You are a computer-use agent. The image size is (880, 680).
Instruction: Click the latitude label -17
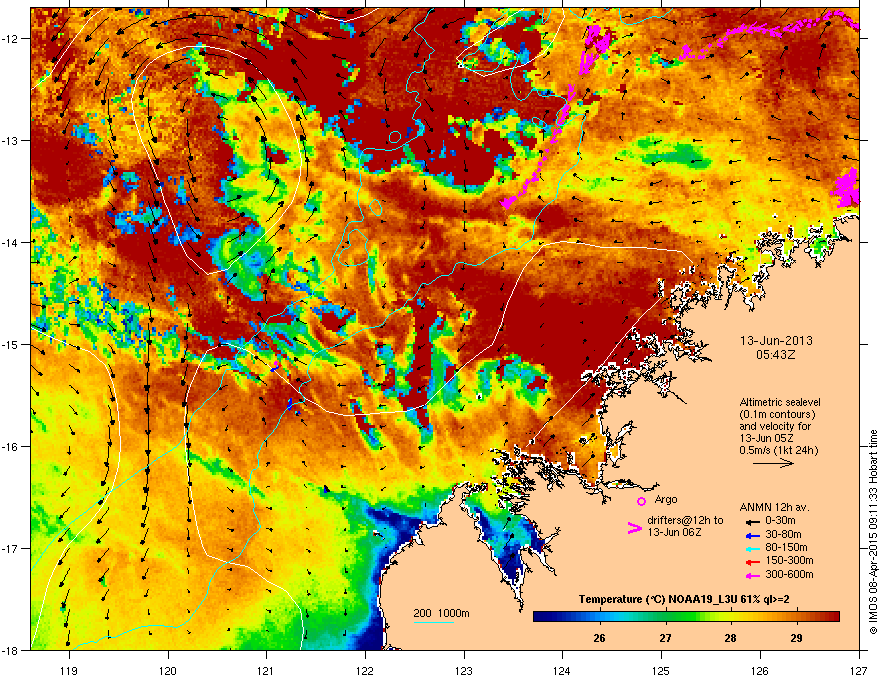point(11,548)
